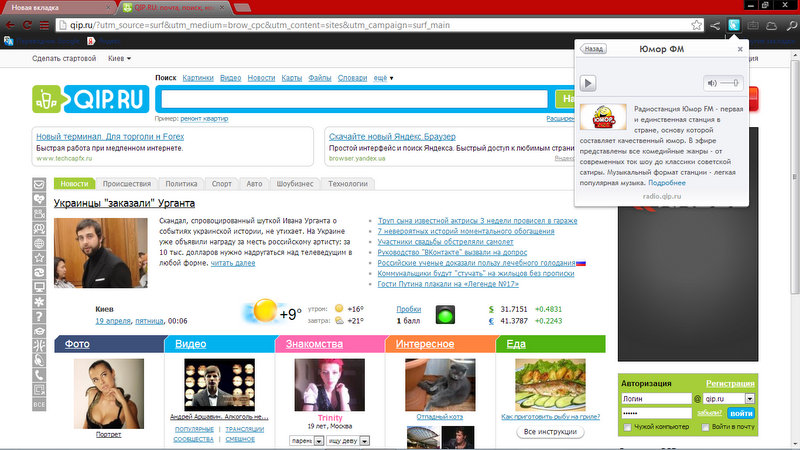Viewport: 800px width, 450px height.
Task: Open the monitor icon in left sidebar
Action: (39, 287)
